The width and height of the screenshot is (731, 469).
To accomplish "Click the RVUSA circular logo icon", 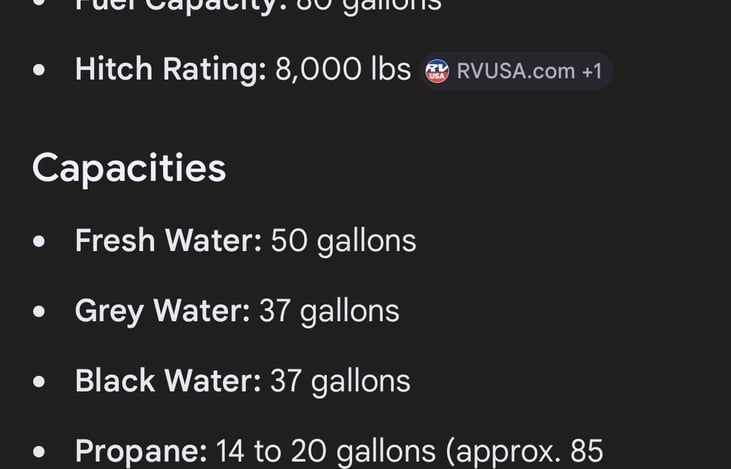I will tap(437, 71).
